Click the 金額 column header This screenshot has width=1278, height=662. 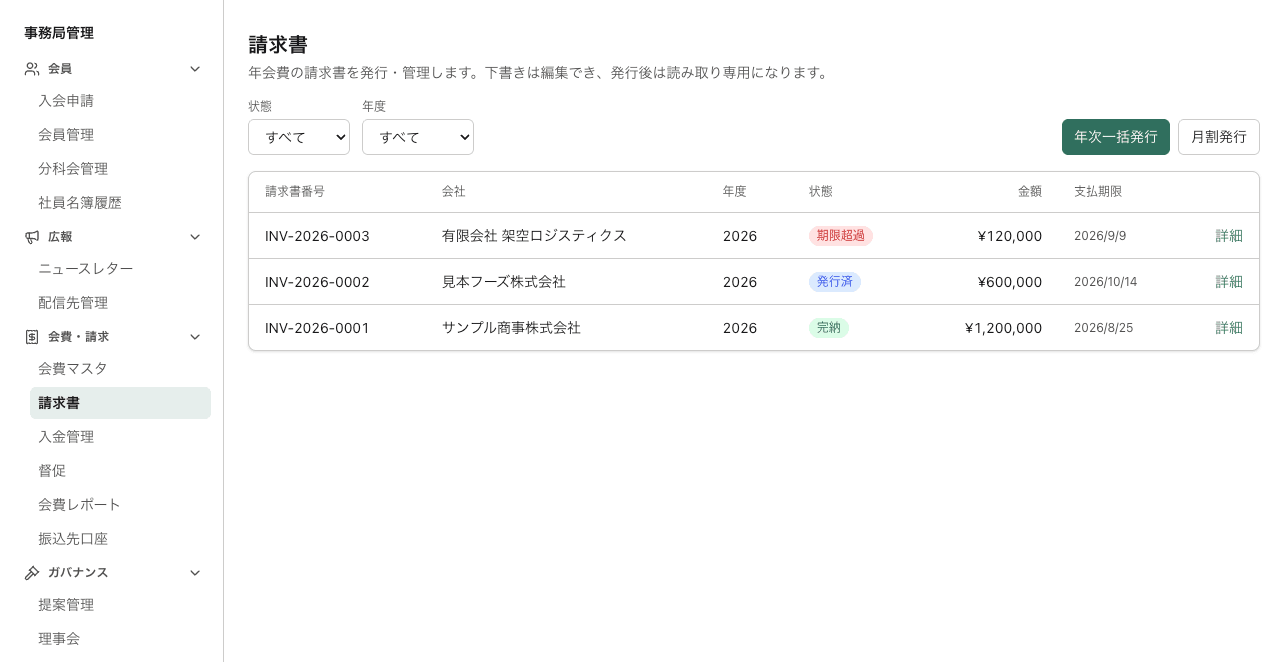[x=1030, y=192]
